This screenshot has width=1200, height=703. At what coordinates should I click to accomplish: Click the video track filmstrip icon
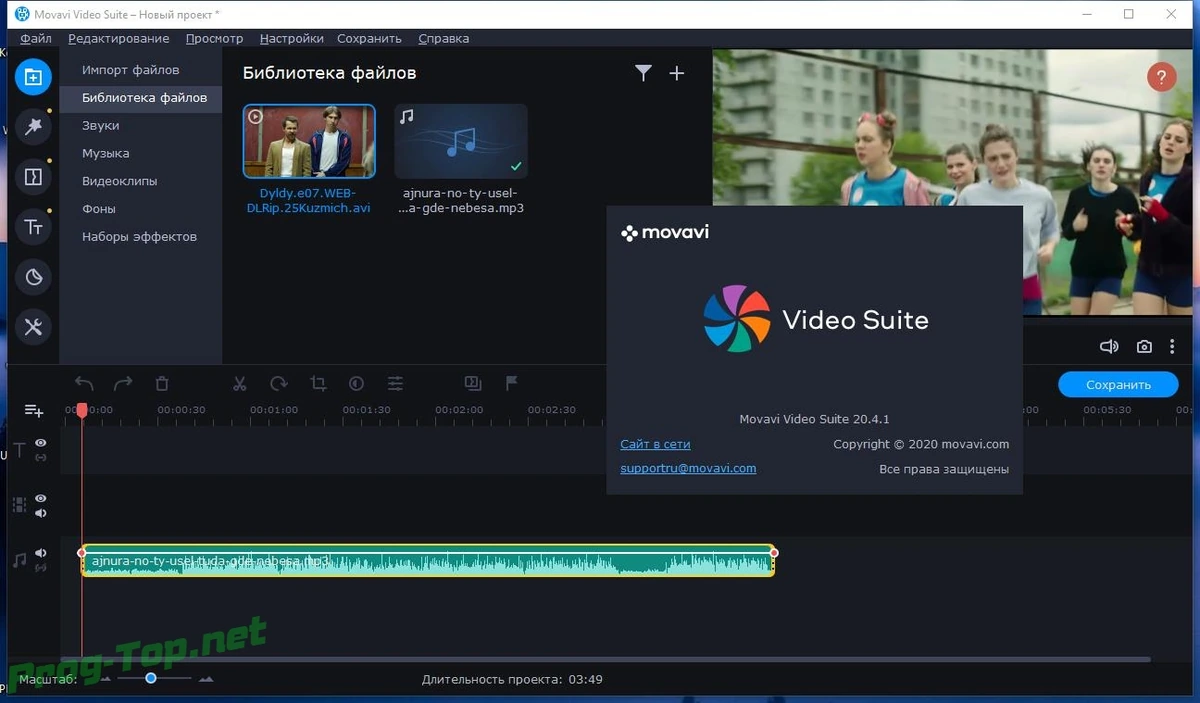19,505
